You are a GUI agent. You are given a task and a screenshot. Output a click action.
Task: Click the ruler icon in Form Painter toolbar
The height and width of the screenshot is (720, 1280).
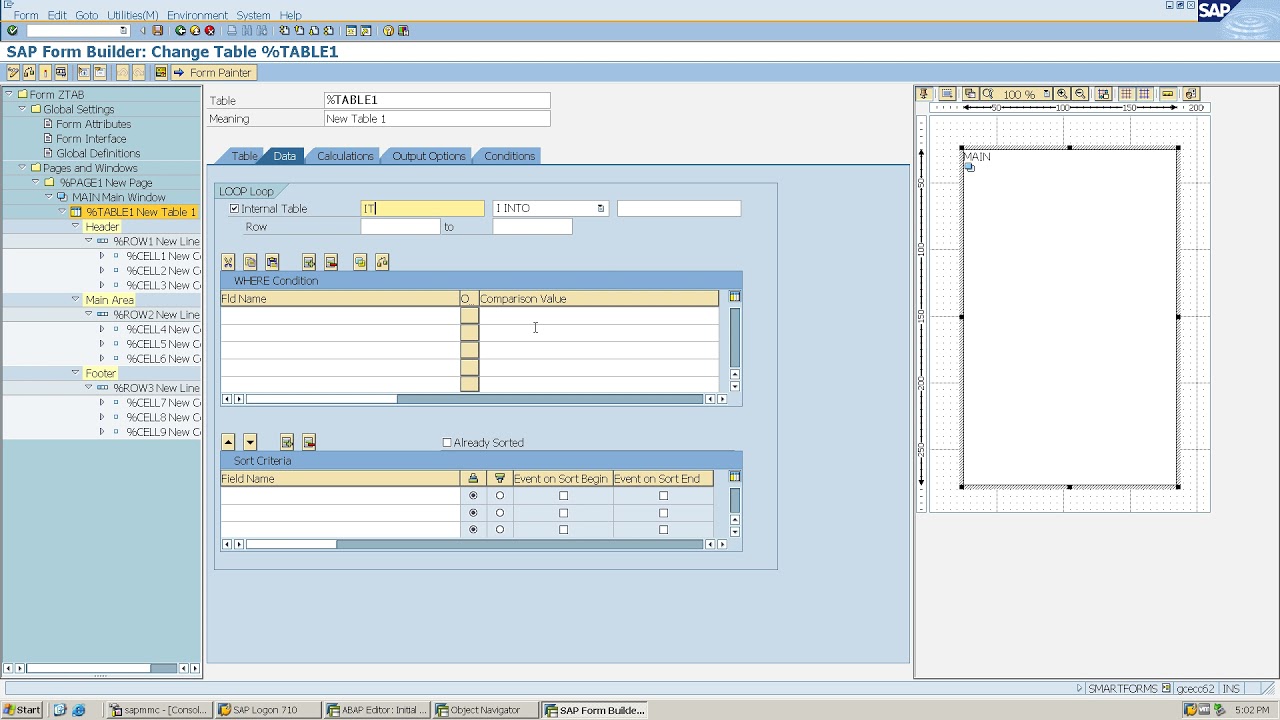tap(1167, 94)
